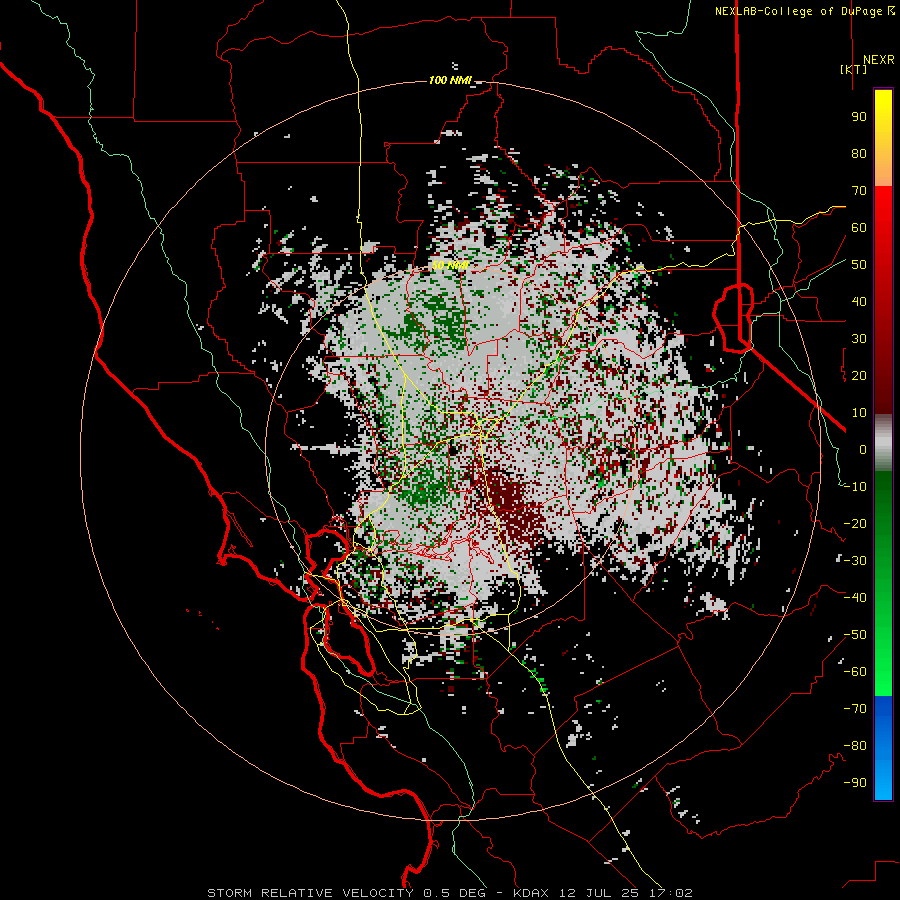Image resolution: width=900 pixels, height=900 pixels.
Task: Click the 0 value on the velocity scale
Action: (x=863, y=450)
